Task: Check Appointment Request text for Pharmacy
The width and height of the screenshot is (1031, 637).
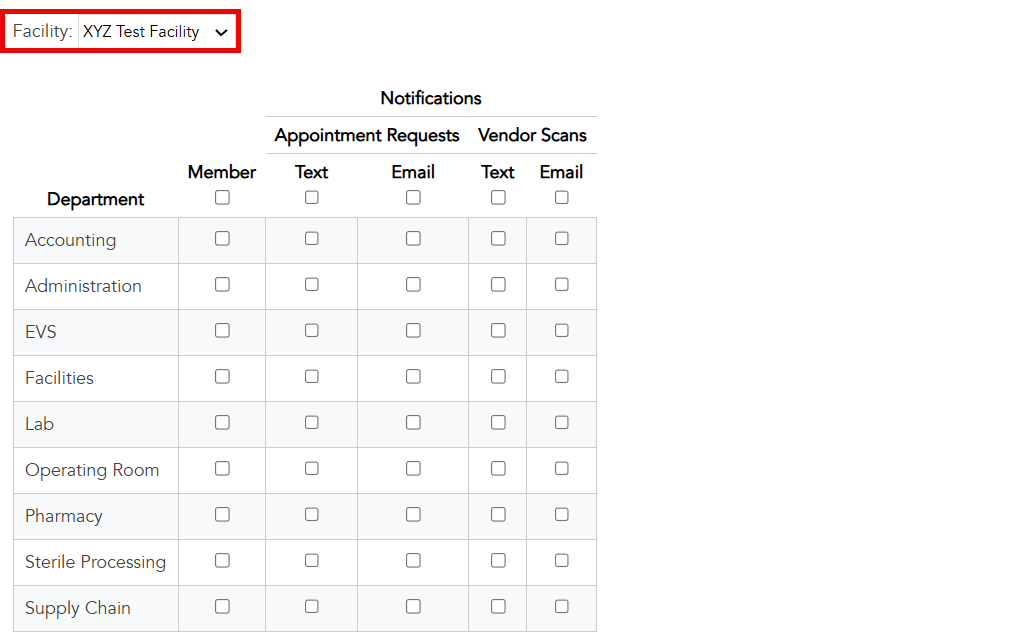Action: [311, 514]
